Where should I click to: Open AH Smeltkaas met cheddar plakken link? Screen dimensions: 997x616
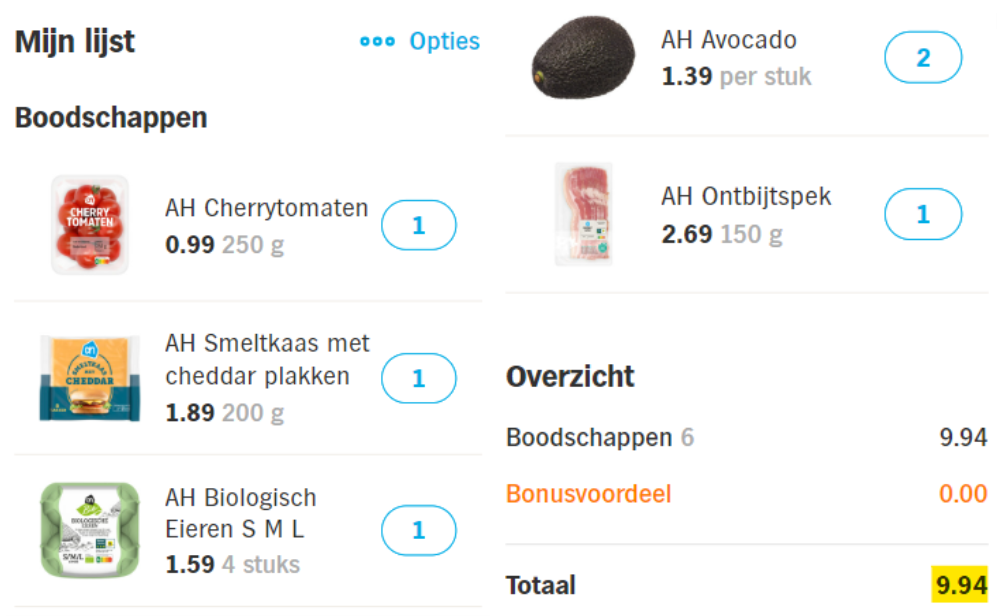pyautogui.click(x=267, y=359)
